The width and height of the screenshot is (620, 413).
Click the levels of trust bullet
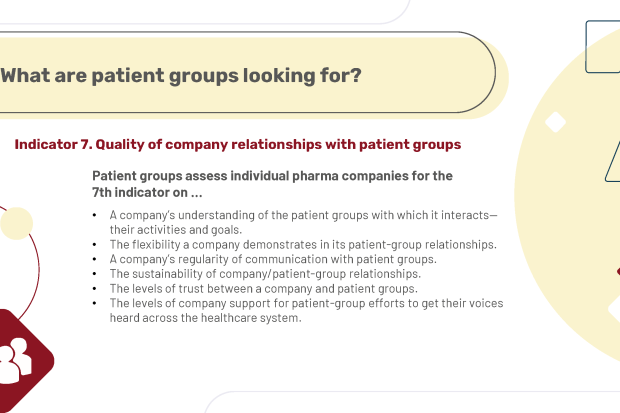(x=263, y=288)
